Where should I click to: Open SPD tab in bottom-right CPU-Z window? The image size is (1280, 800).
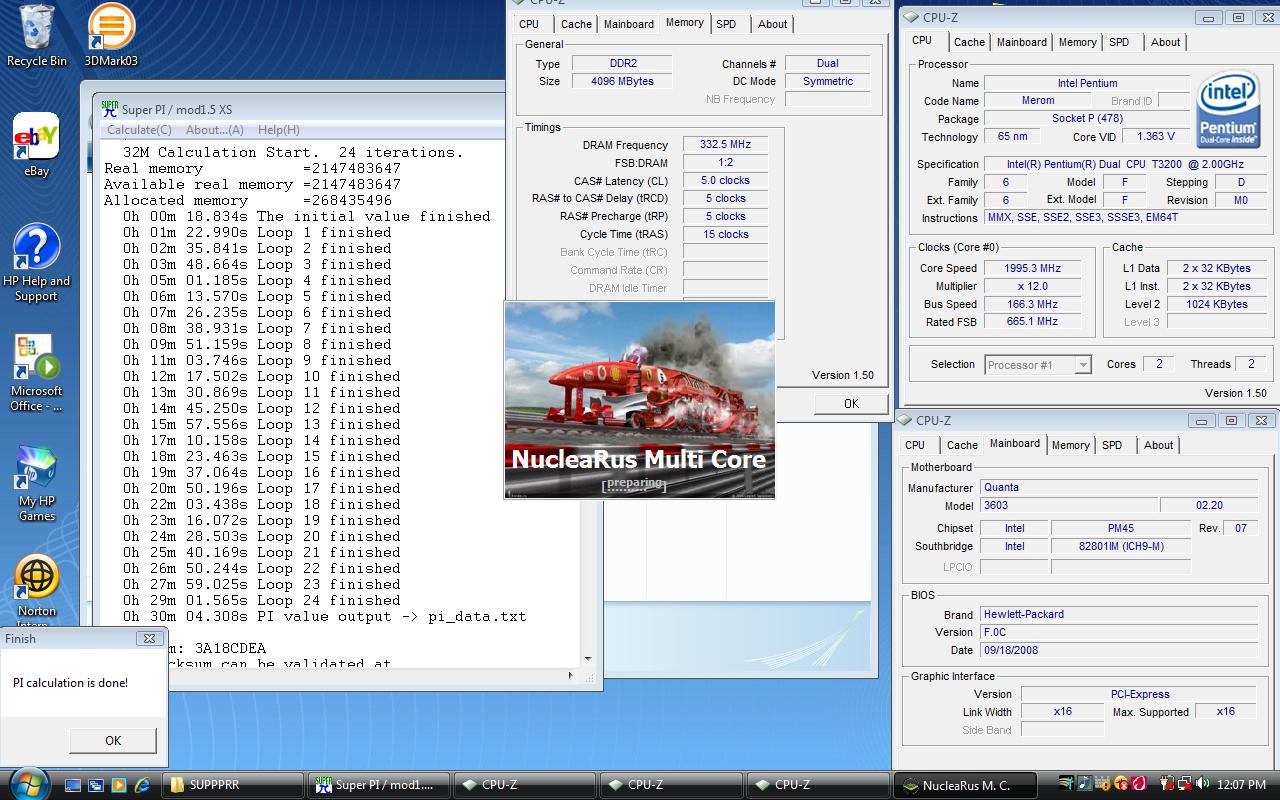point(1112,445)
